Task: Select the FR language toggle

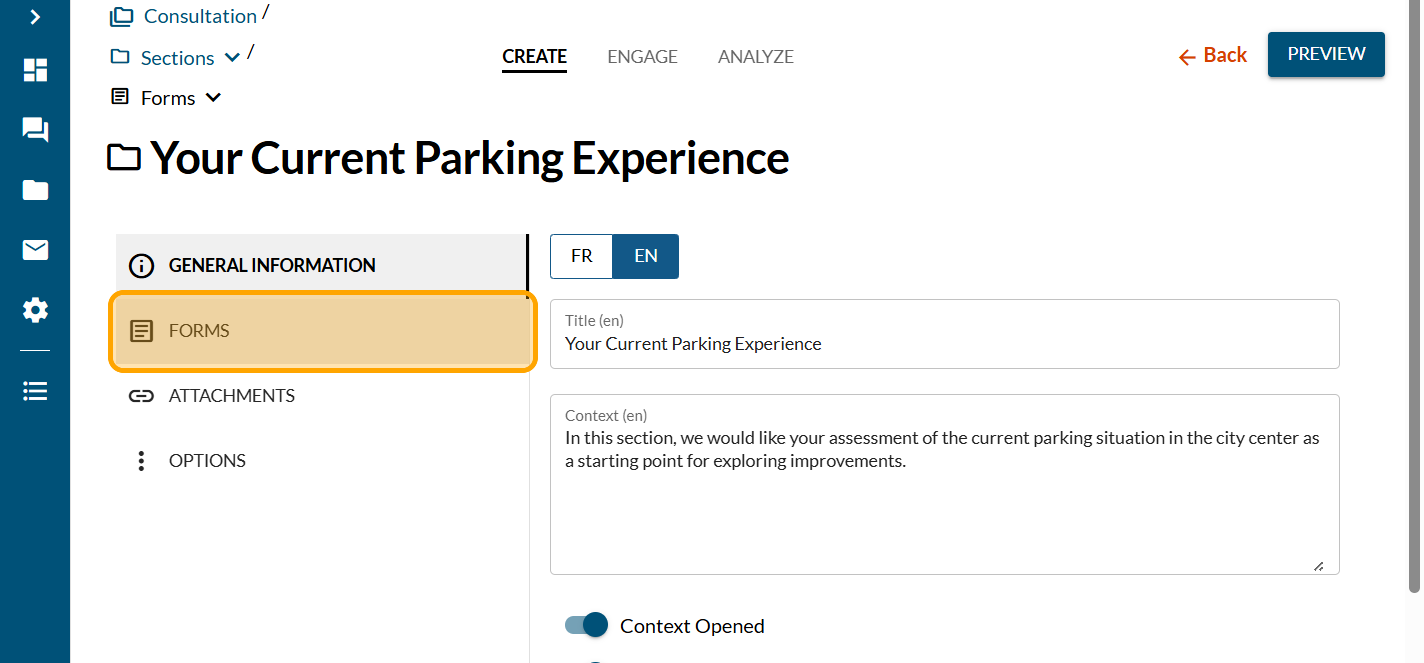Action: pos(581,256)
